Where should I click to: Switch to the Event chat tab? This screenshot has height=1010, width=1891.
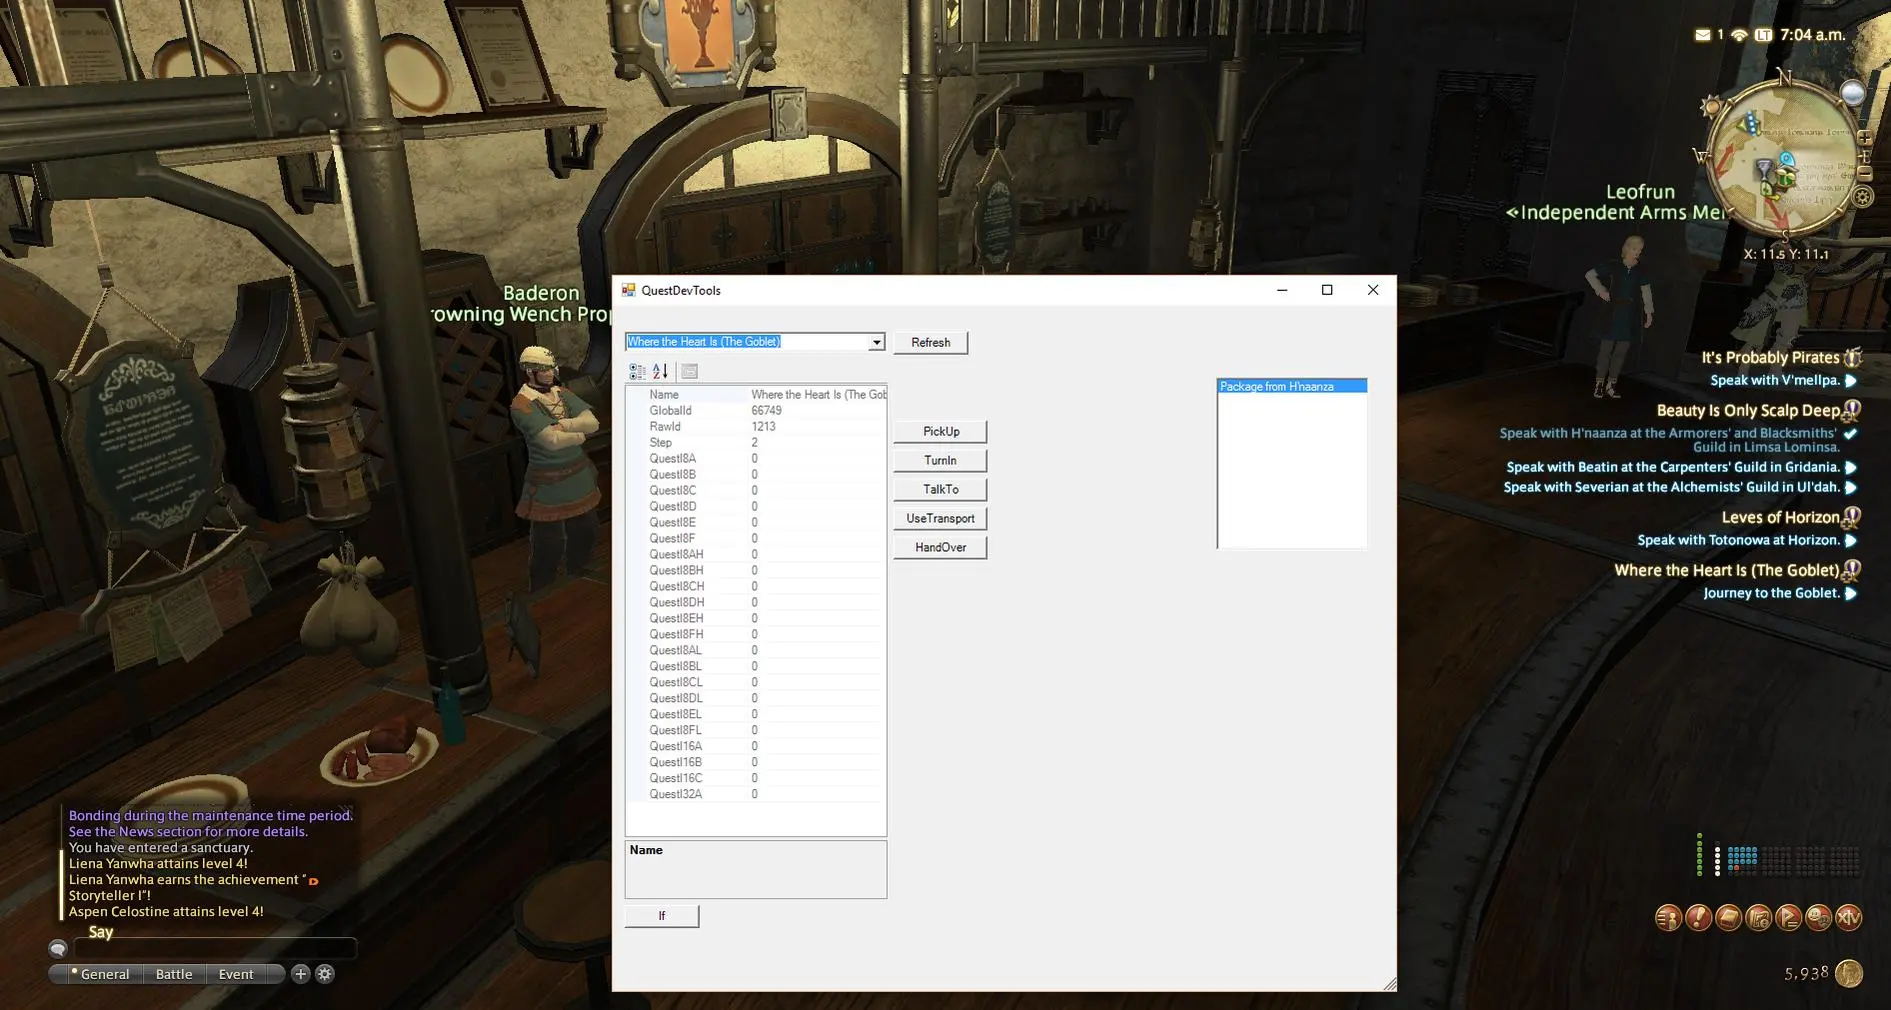pyautogui.click(x=236, y=974)
